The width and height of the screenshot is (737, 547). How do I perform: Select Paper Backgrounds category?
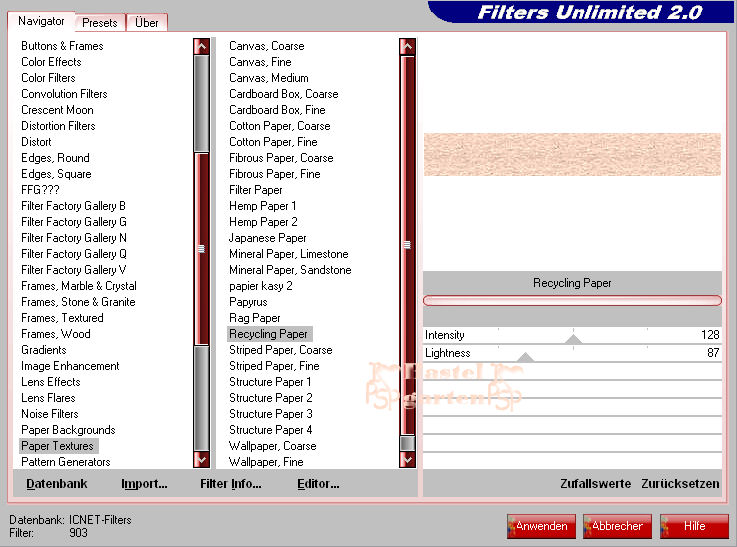tap(68, 430)
